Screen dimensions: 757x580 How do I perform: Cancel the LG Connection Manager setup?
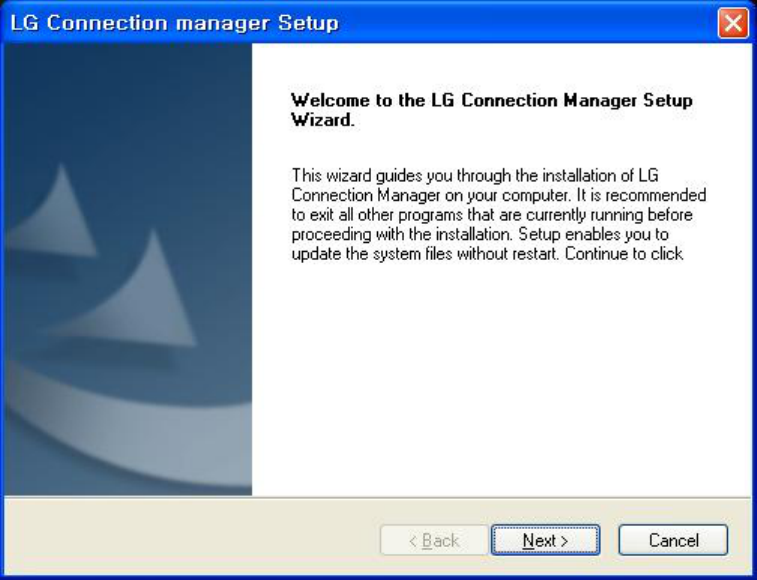point(673,540)
